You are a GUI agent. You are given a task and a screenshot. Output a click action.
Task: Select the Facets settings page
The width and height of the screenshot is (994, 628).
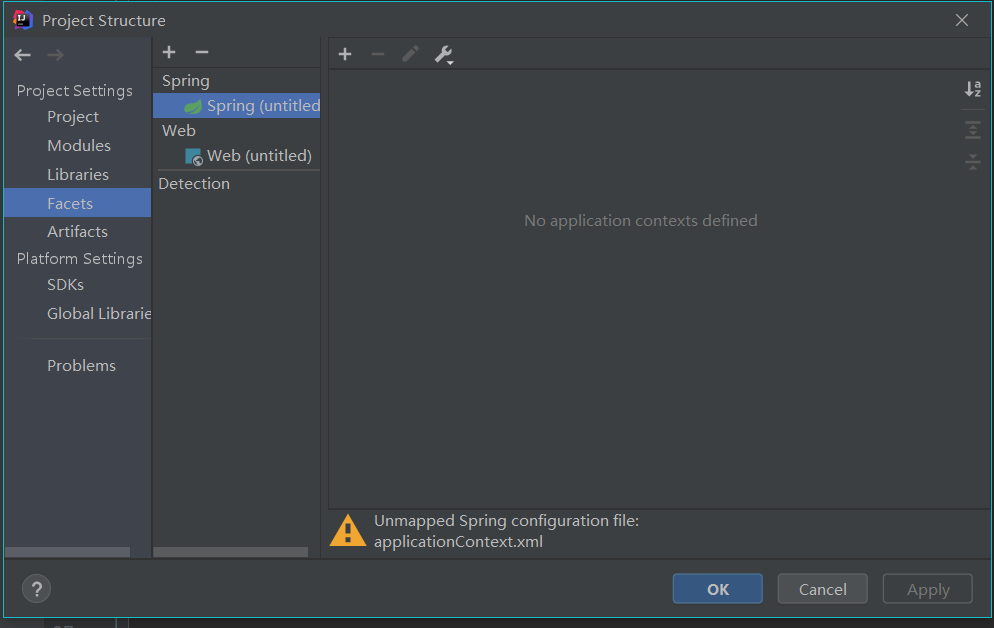point(77,203)
